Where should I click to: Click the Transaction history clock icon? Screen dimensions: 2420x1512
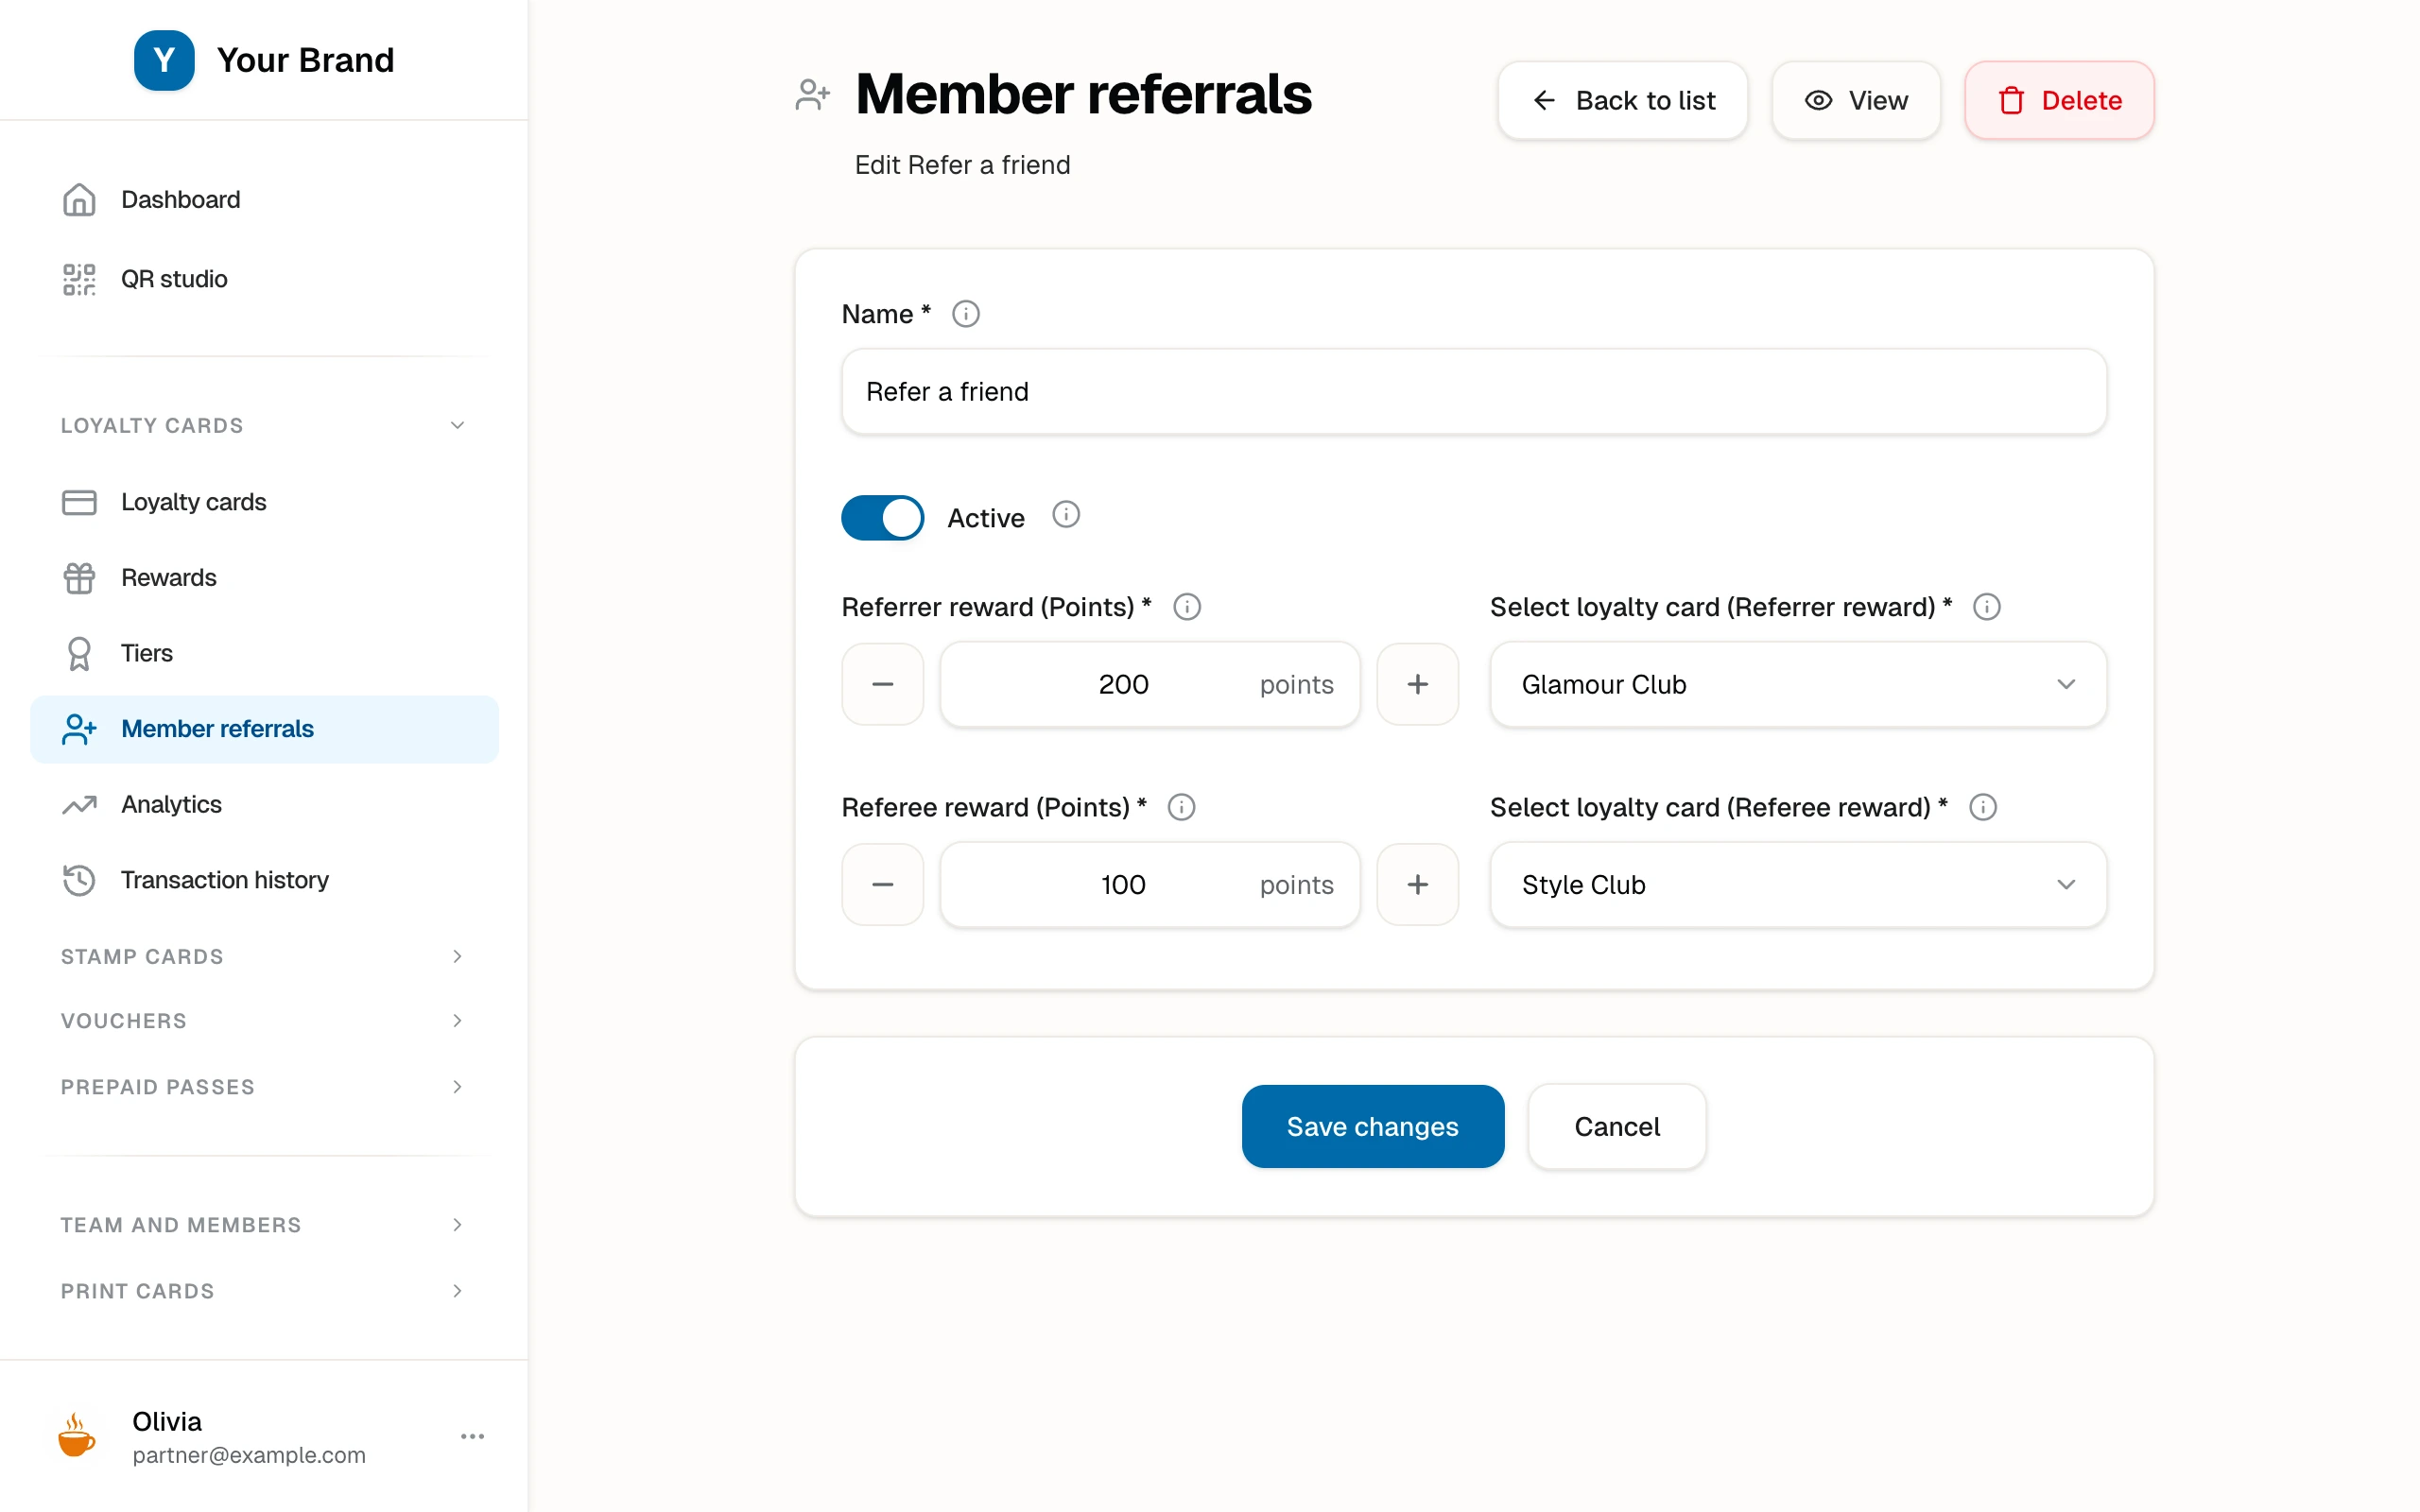pos(79,880)
